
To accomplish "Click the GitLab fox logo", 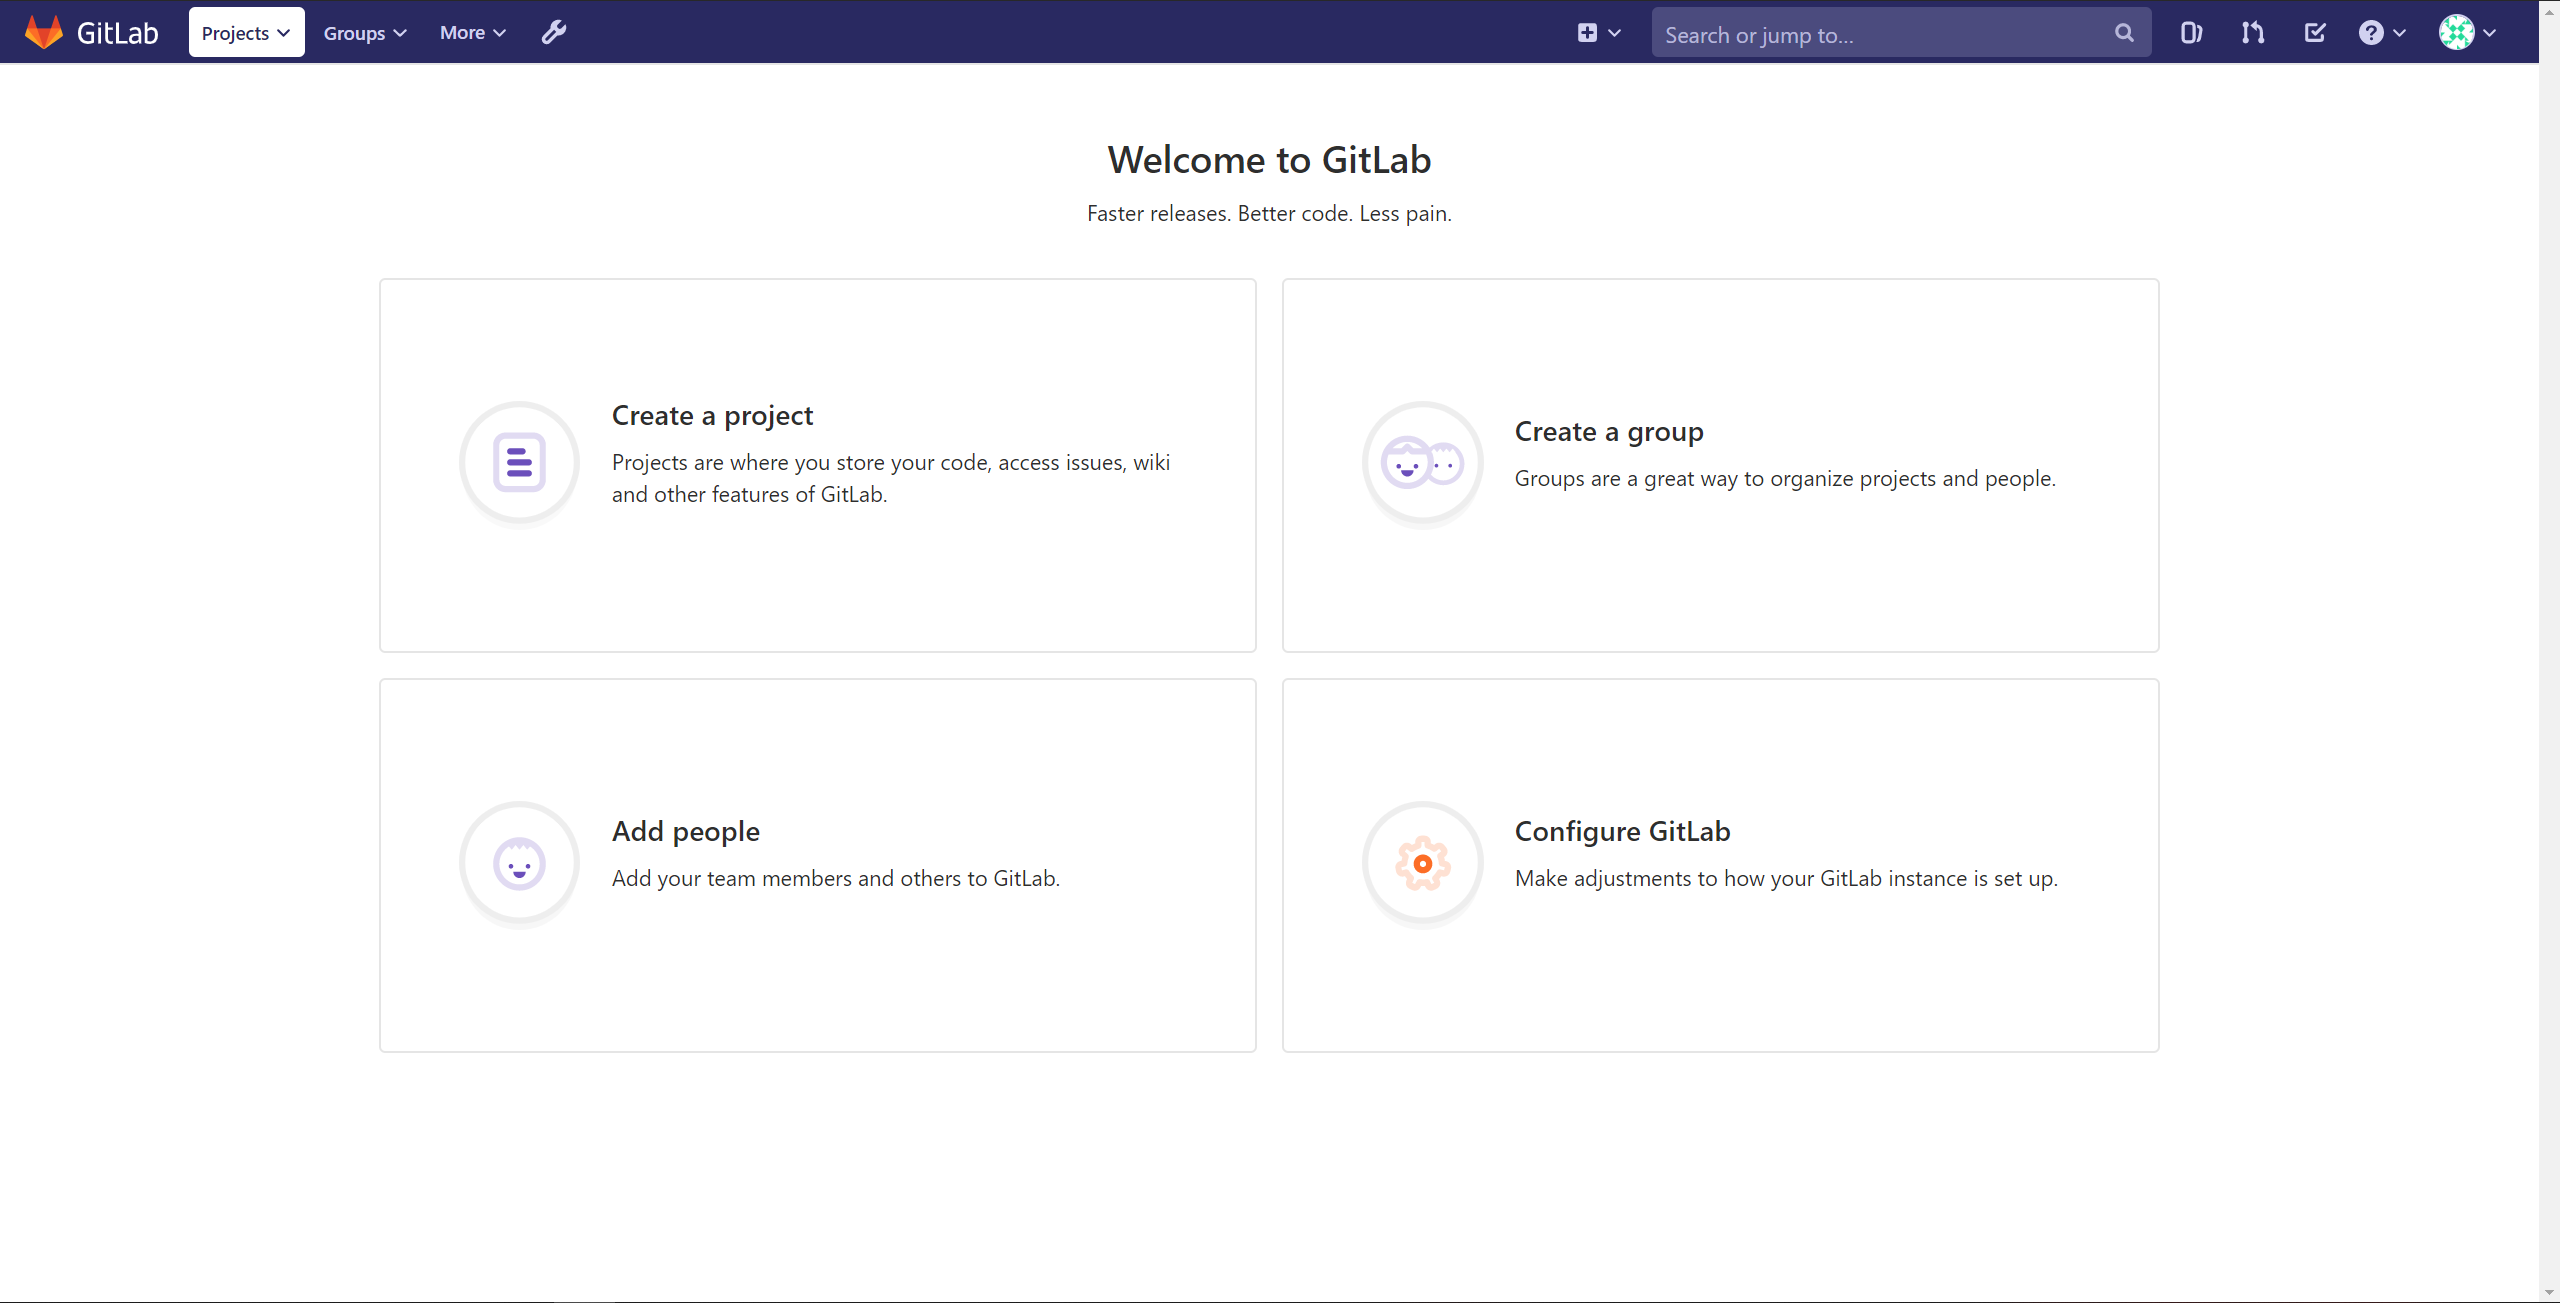I will pos(43,32).
